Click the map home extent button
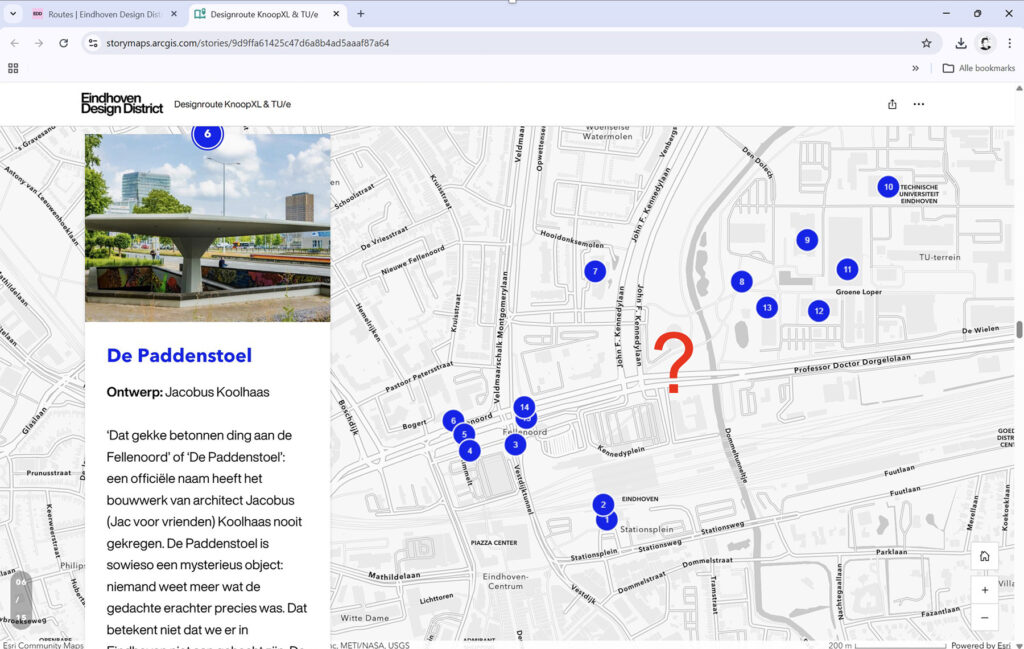 click(x=985, y=557)
